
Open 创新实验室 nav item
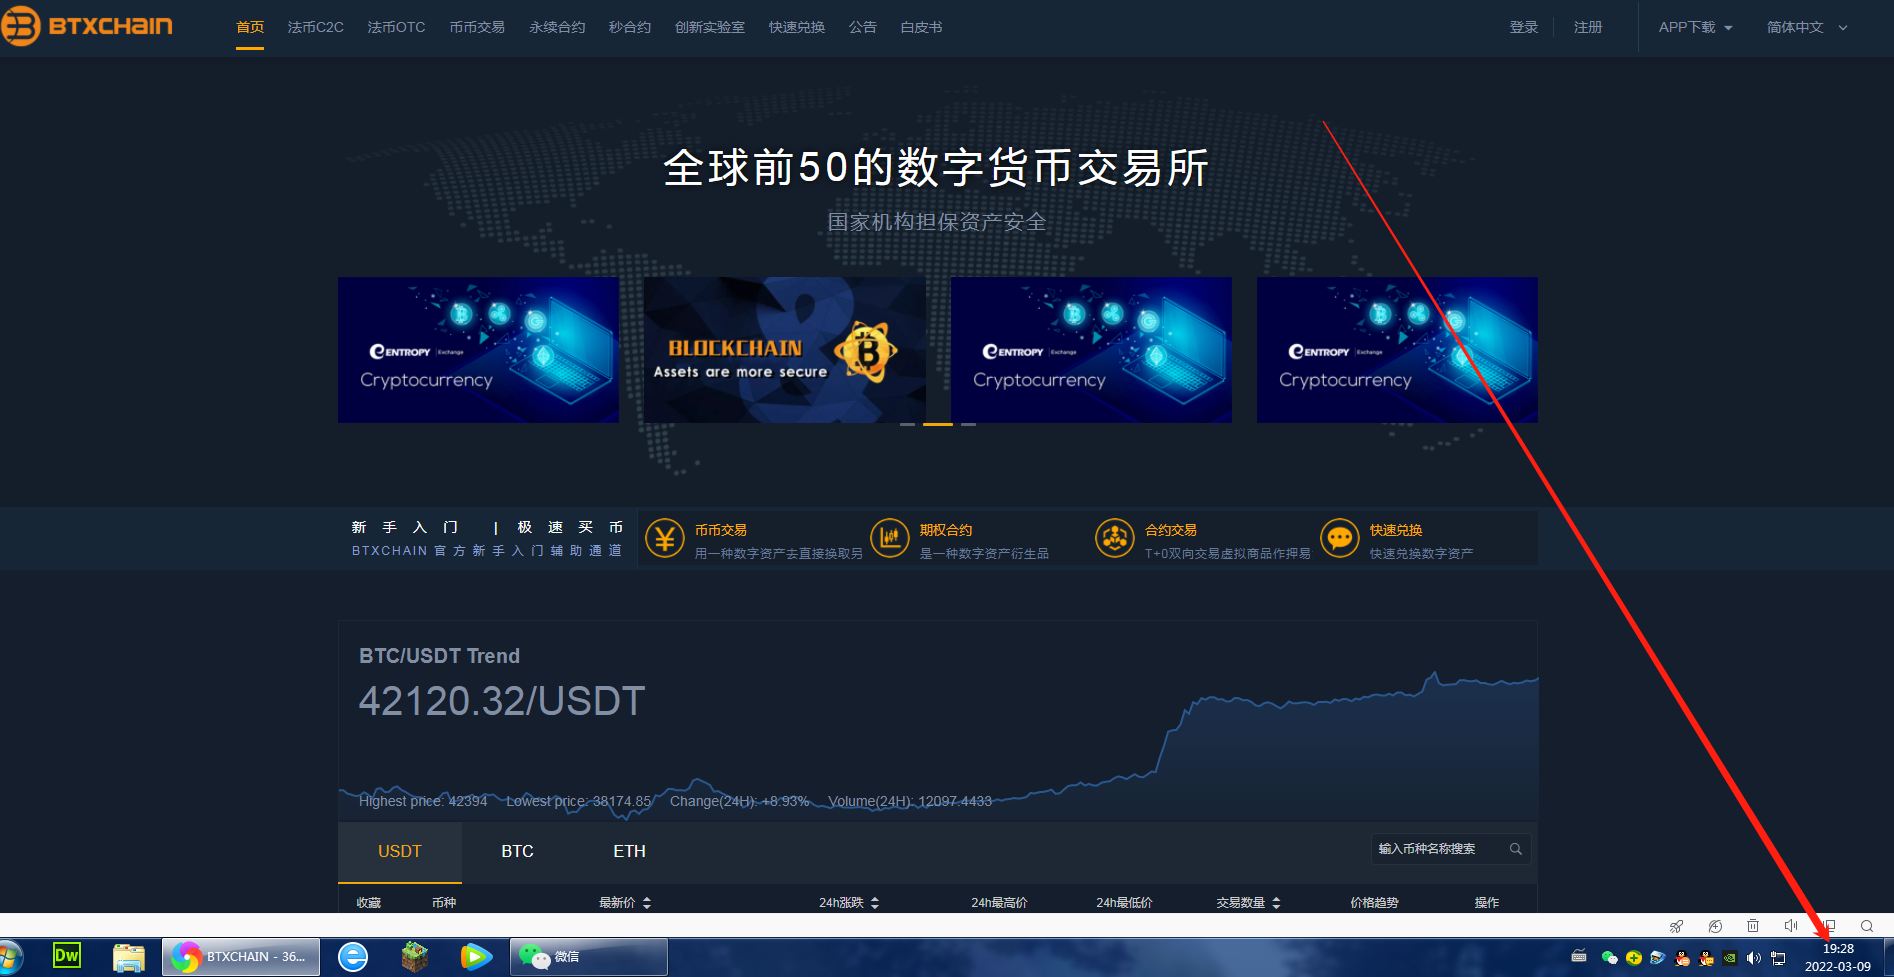(710, 27)
